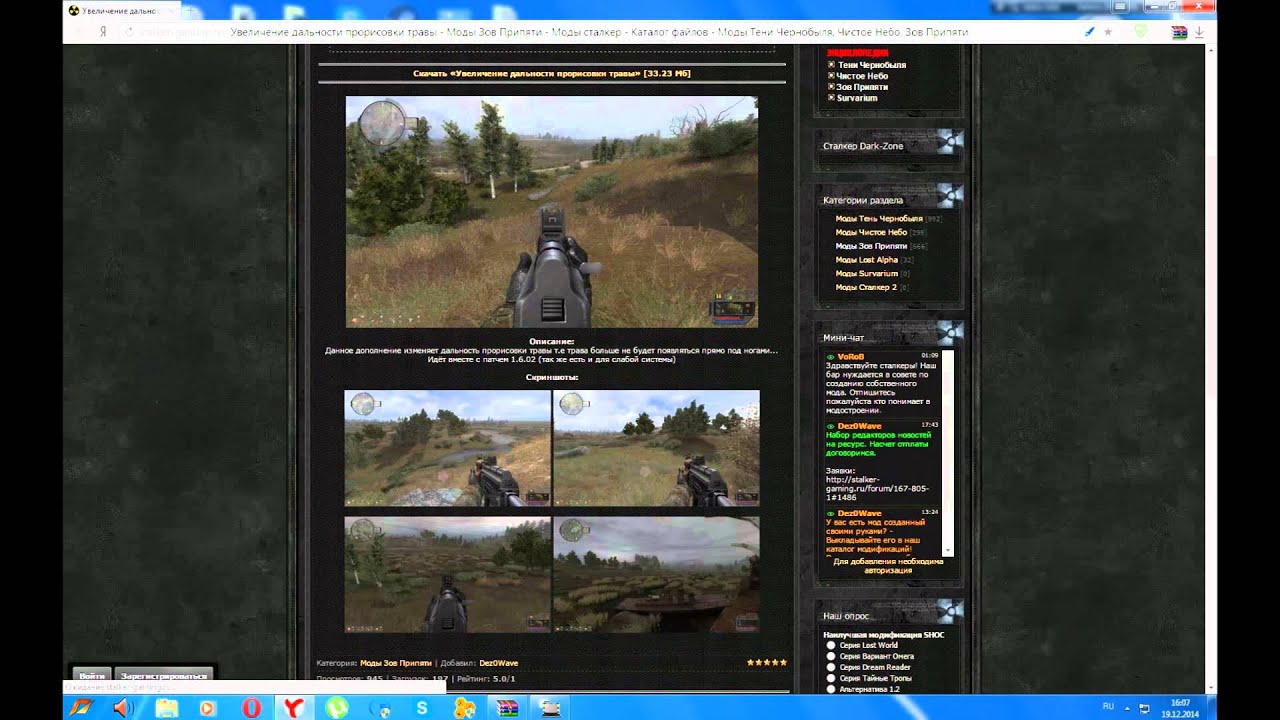Open 'Моды Зов Припяти' link beside 'Категория'
Image resolution: width=1280 pixels, height=720 pixels.
tap(396, 663)
